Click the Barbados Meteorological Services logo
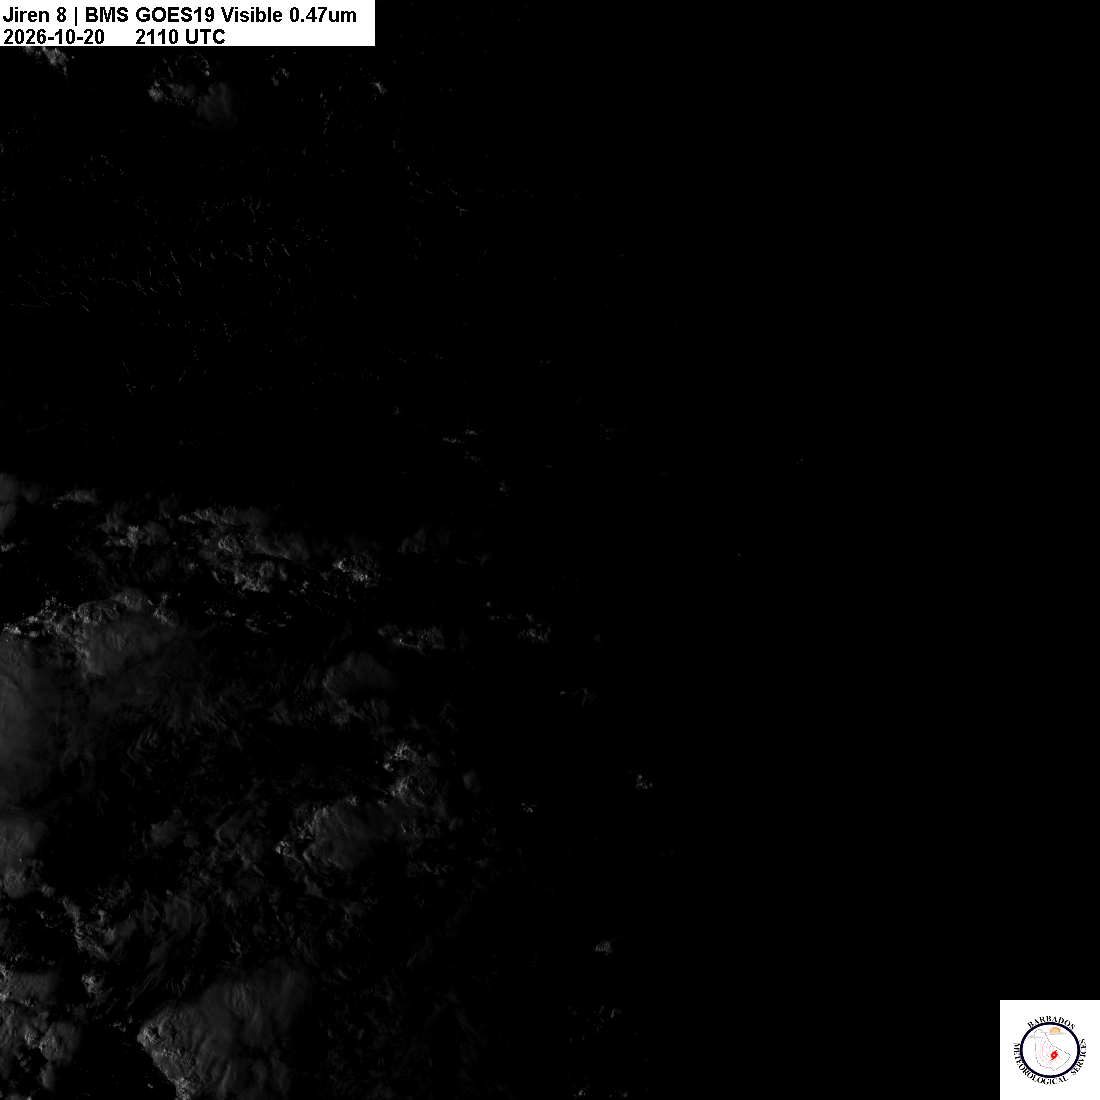 click(x=1049, y=1049)
